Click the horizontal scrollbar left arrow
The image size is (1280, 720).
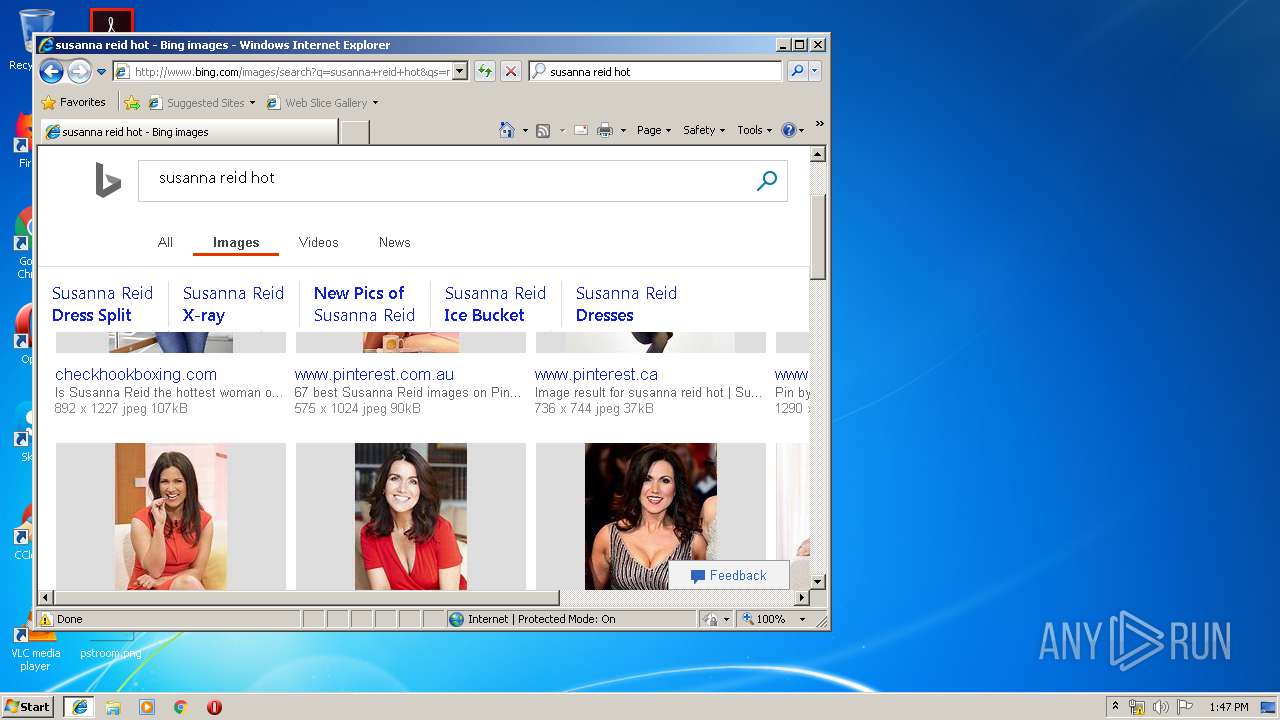pos(46,598)
